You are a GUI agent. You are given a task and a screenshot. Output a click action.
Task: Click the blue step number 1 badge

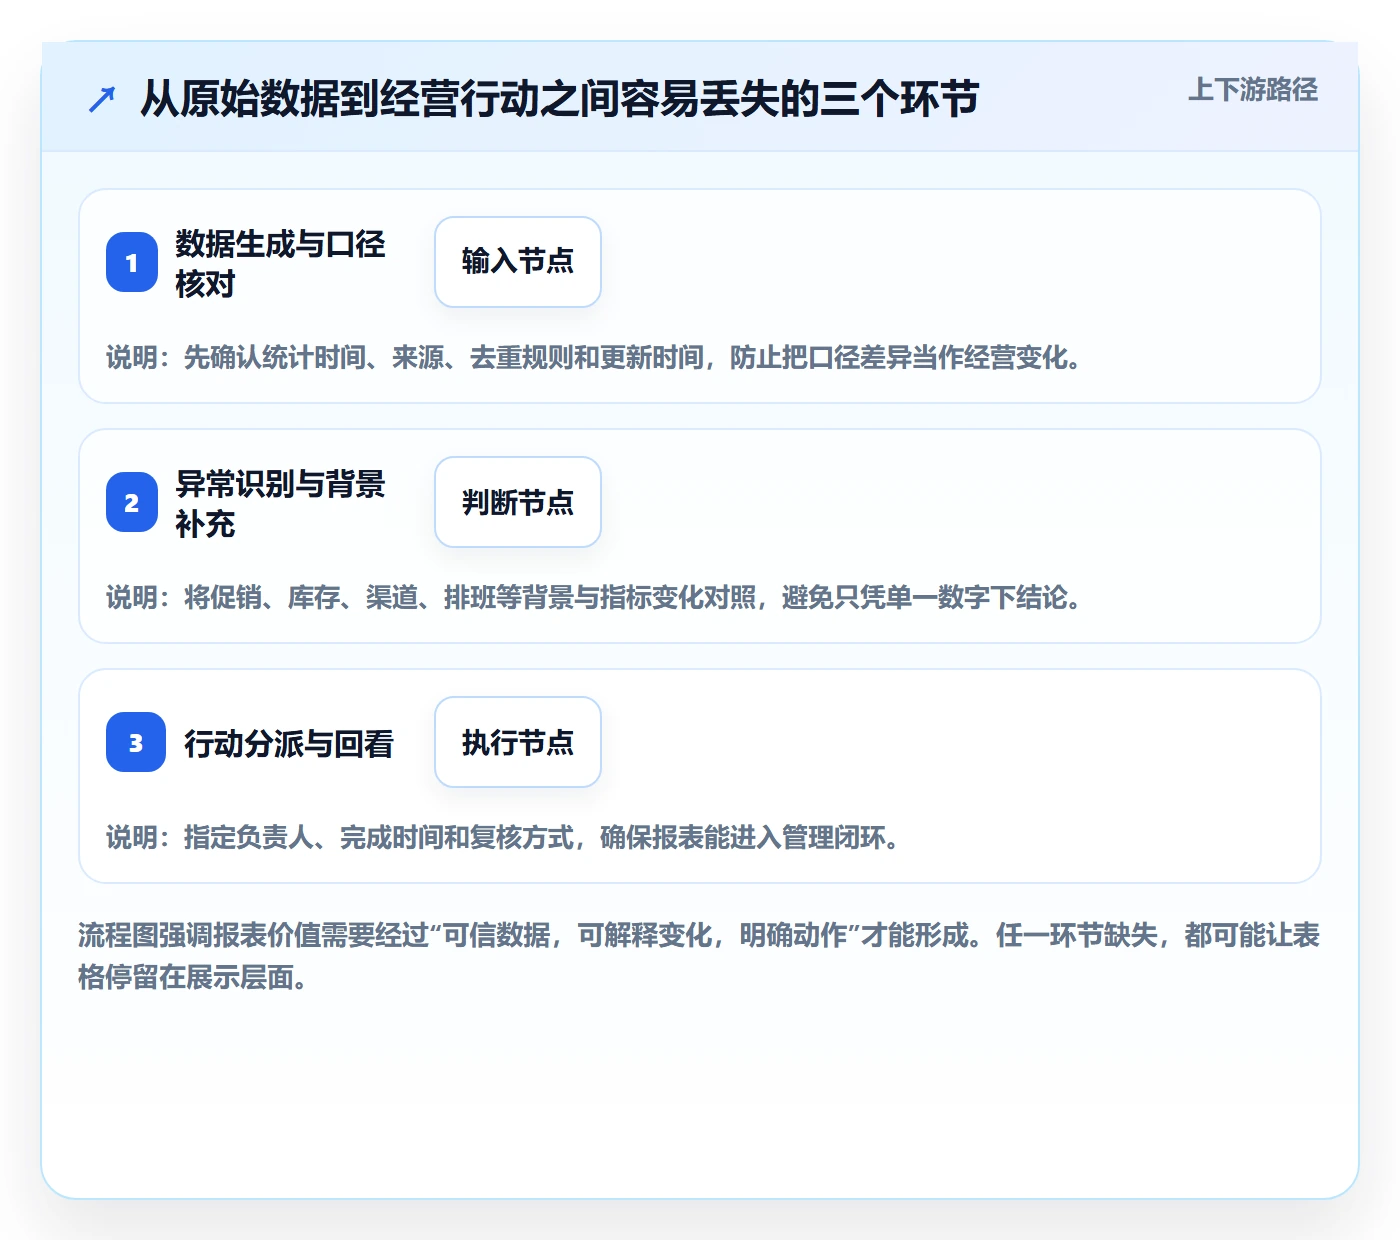pyautogui.click(x=132, y=262)
